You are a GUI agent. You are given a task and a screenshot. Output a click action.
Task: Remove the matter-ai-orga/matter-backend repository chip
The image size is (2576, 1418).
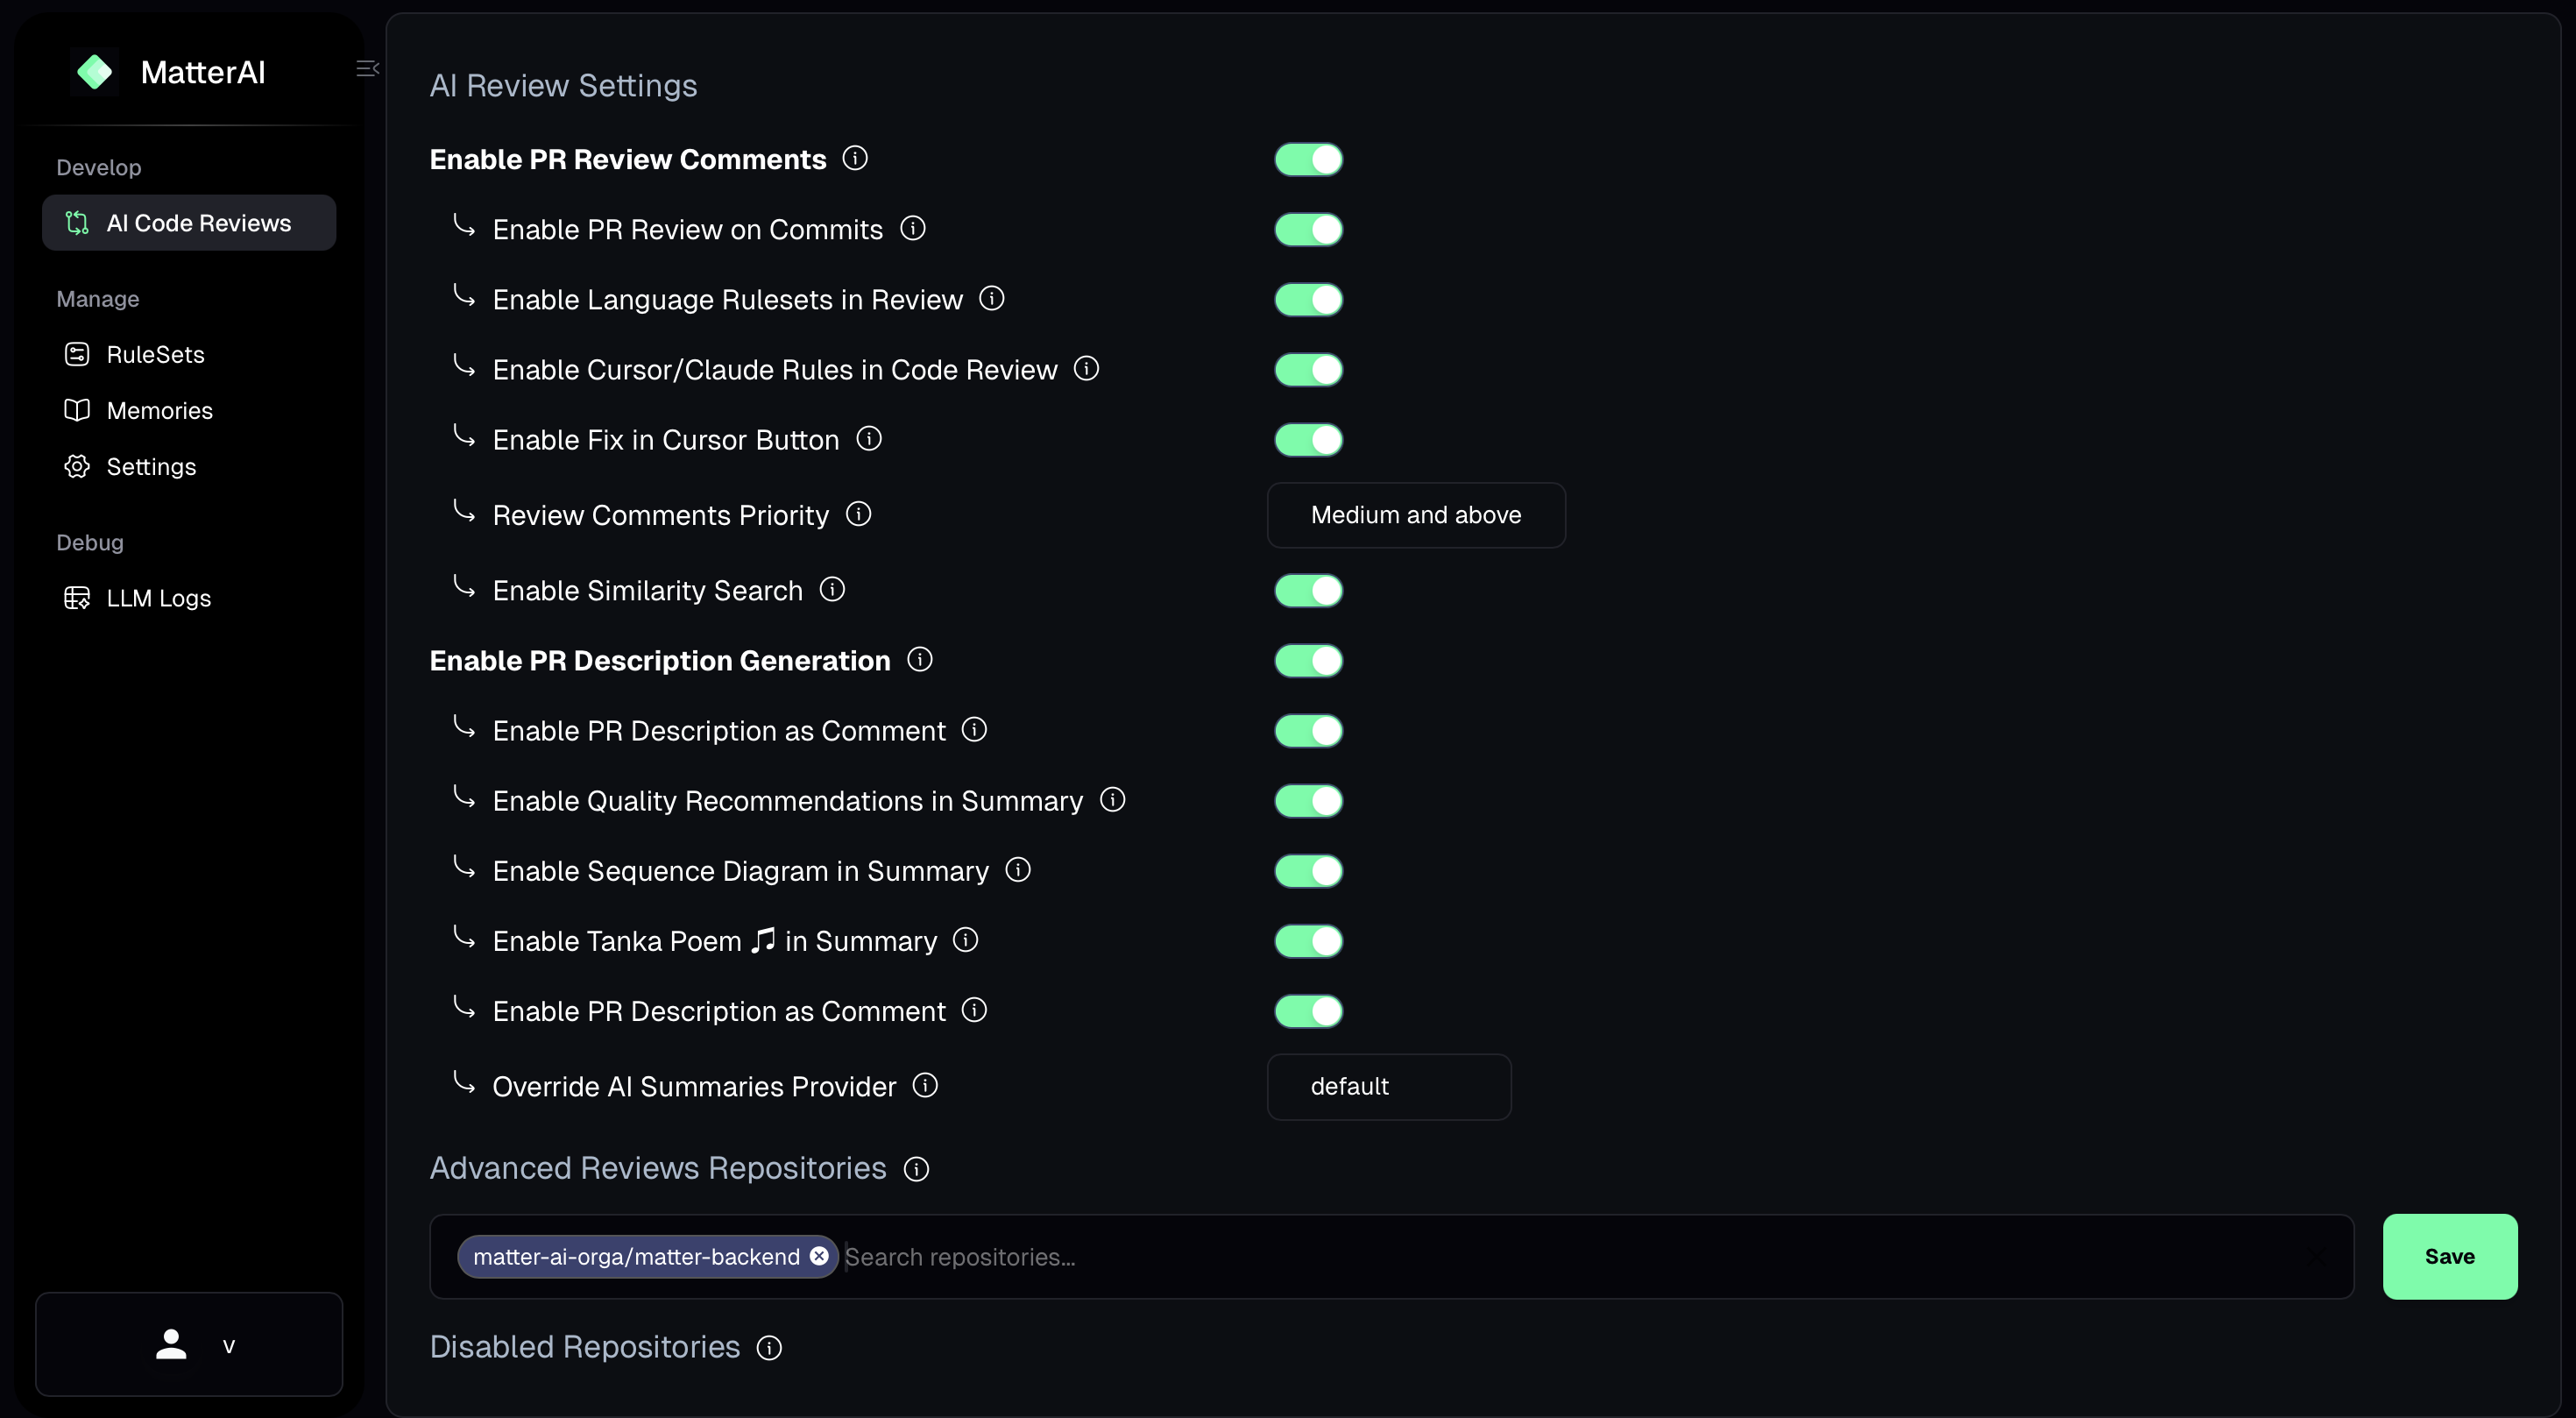[x=819, y=1256]
